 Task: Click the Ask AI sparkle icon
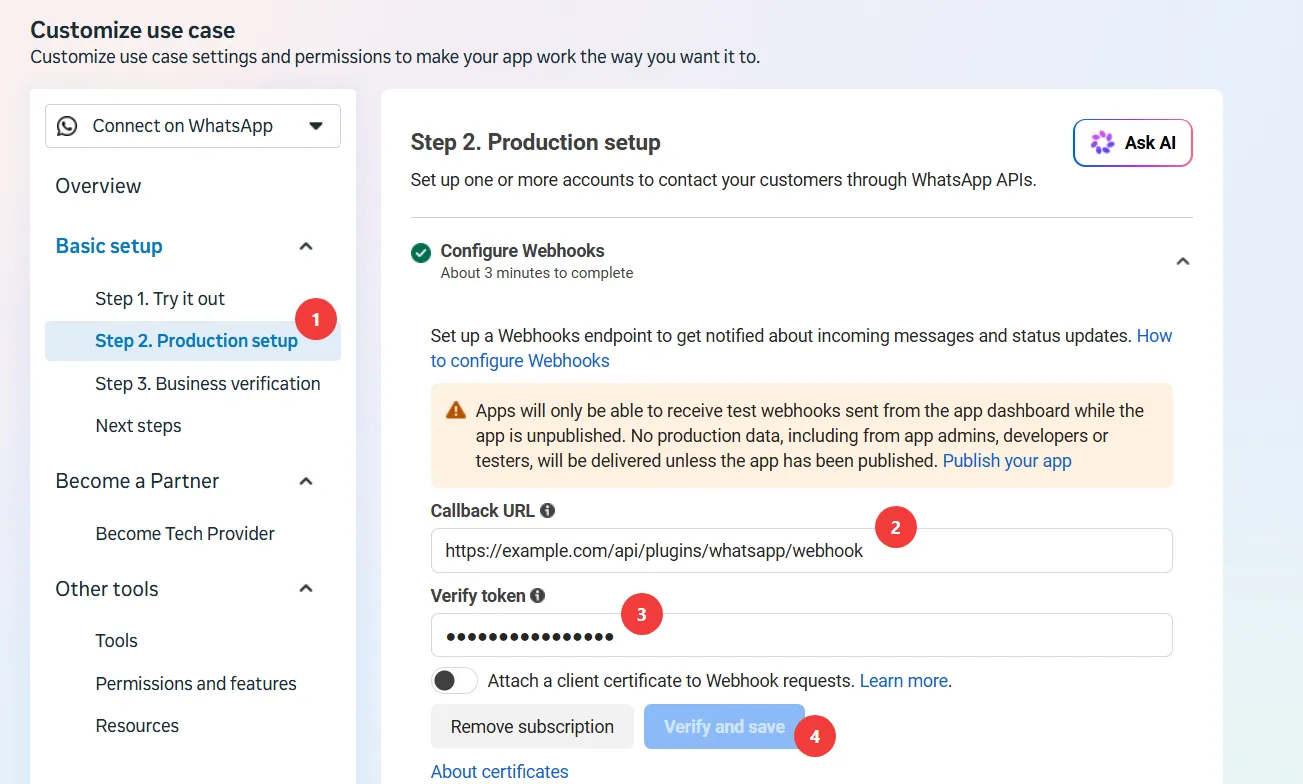[x=1102, y=143]
